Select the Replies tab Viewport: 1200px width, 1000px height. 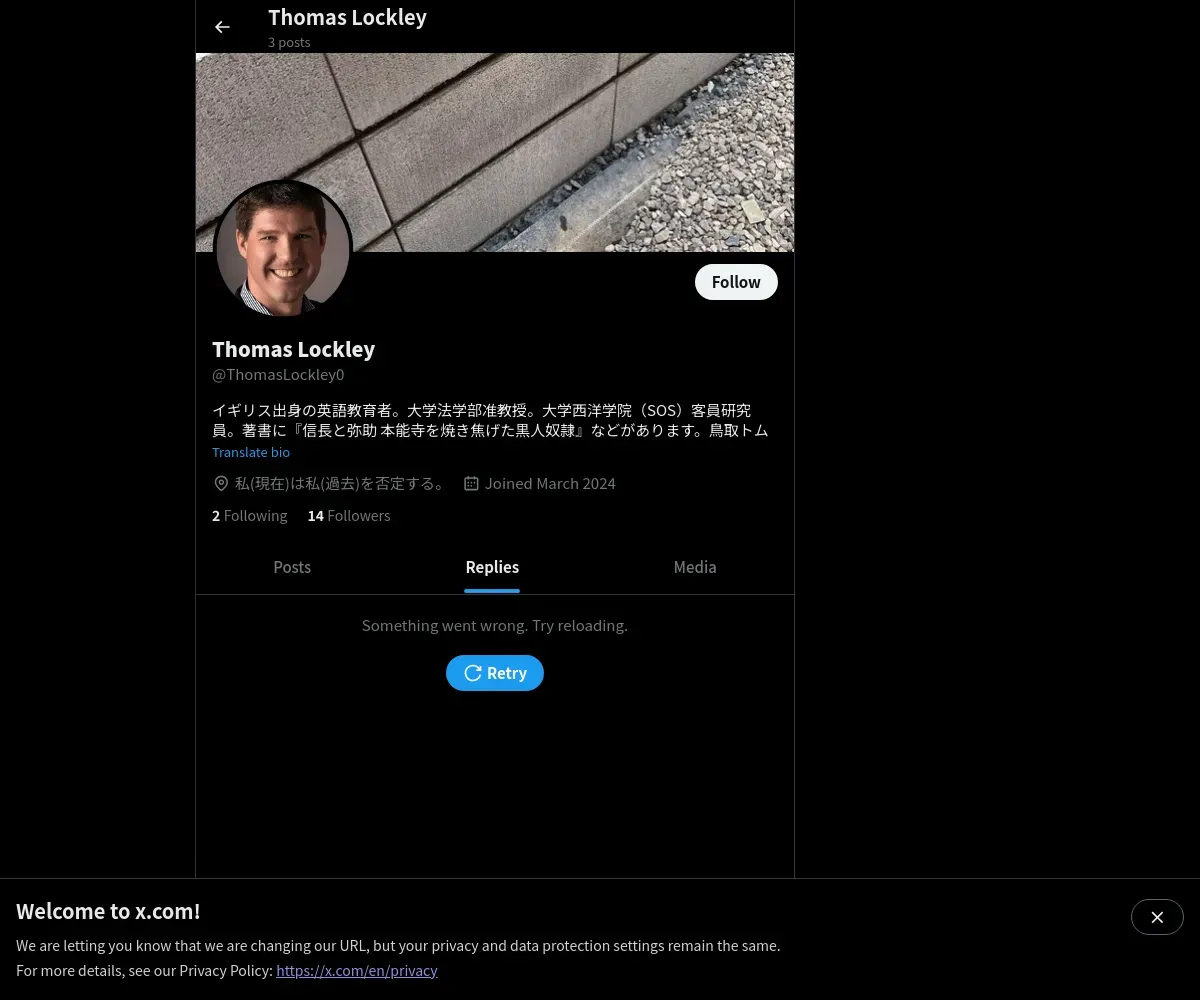[x=492, y=567]
